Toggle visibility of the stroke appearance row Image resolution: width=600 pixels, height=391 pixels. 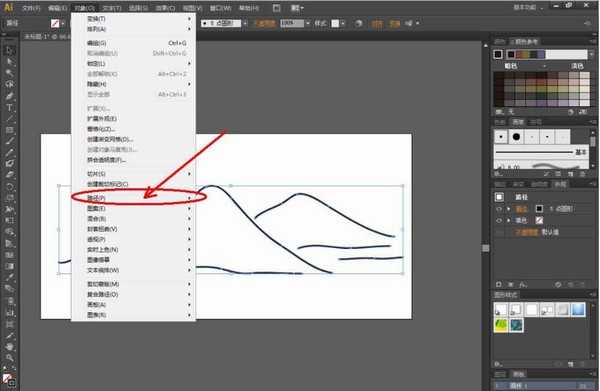coord(499,209)
